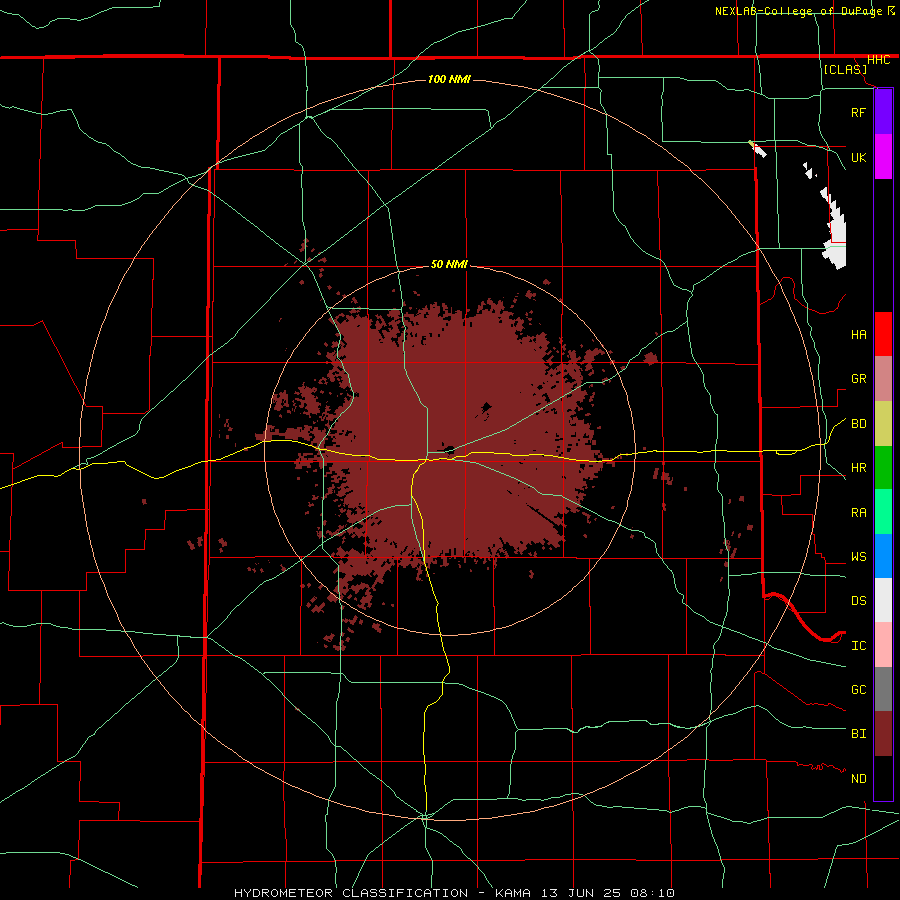Click the 100 NMI range ring label

click(x=449, y=79)
